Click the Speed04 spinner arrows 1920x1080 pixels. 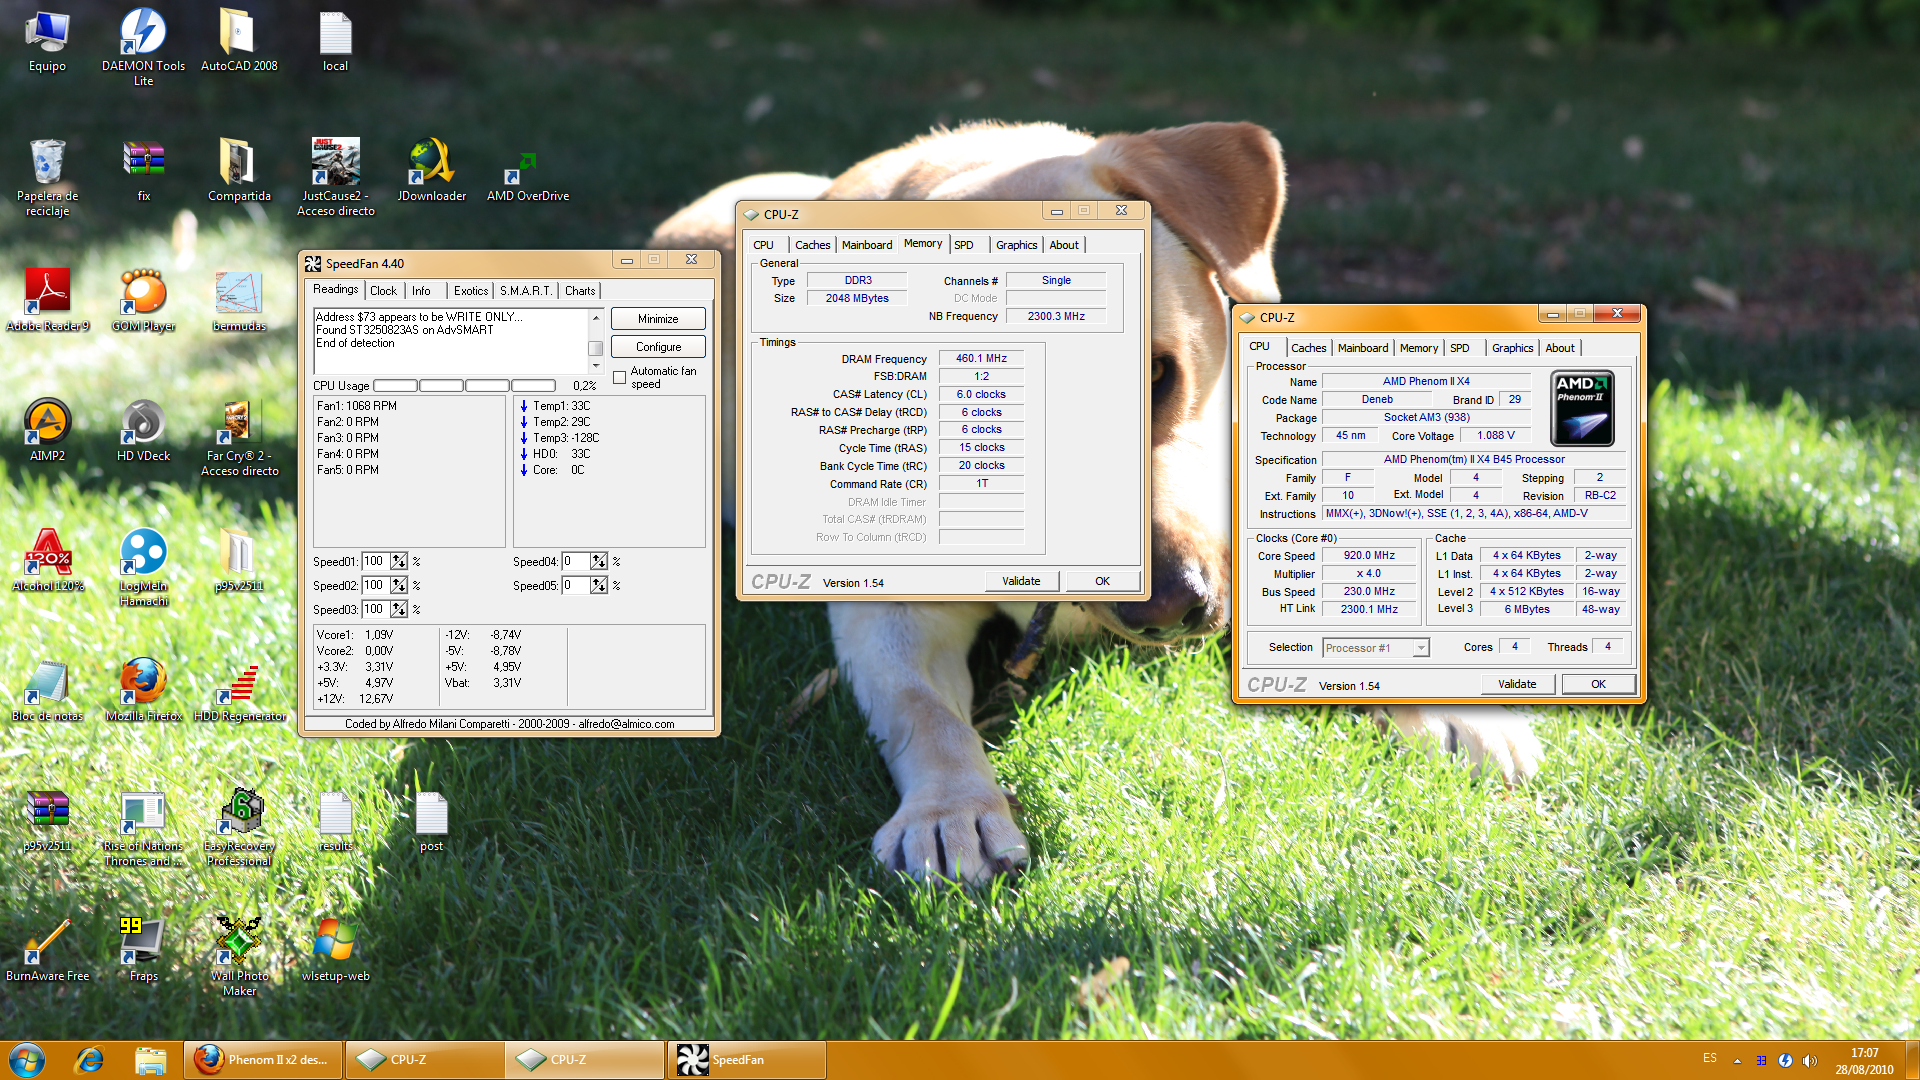[x=598, y=562]
